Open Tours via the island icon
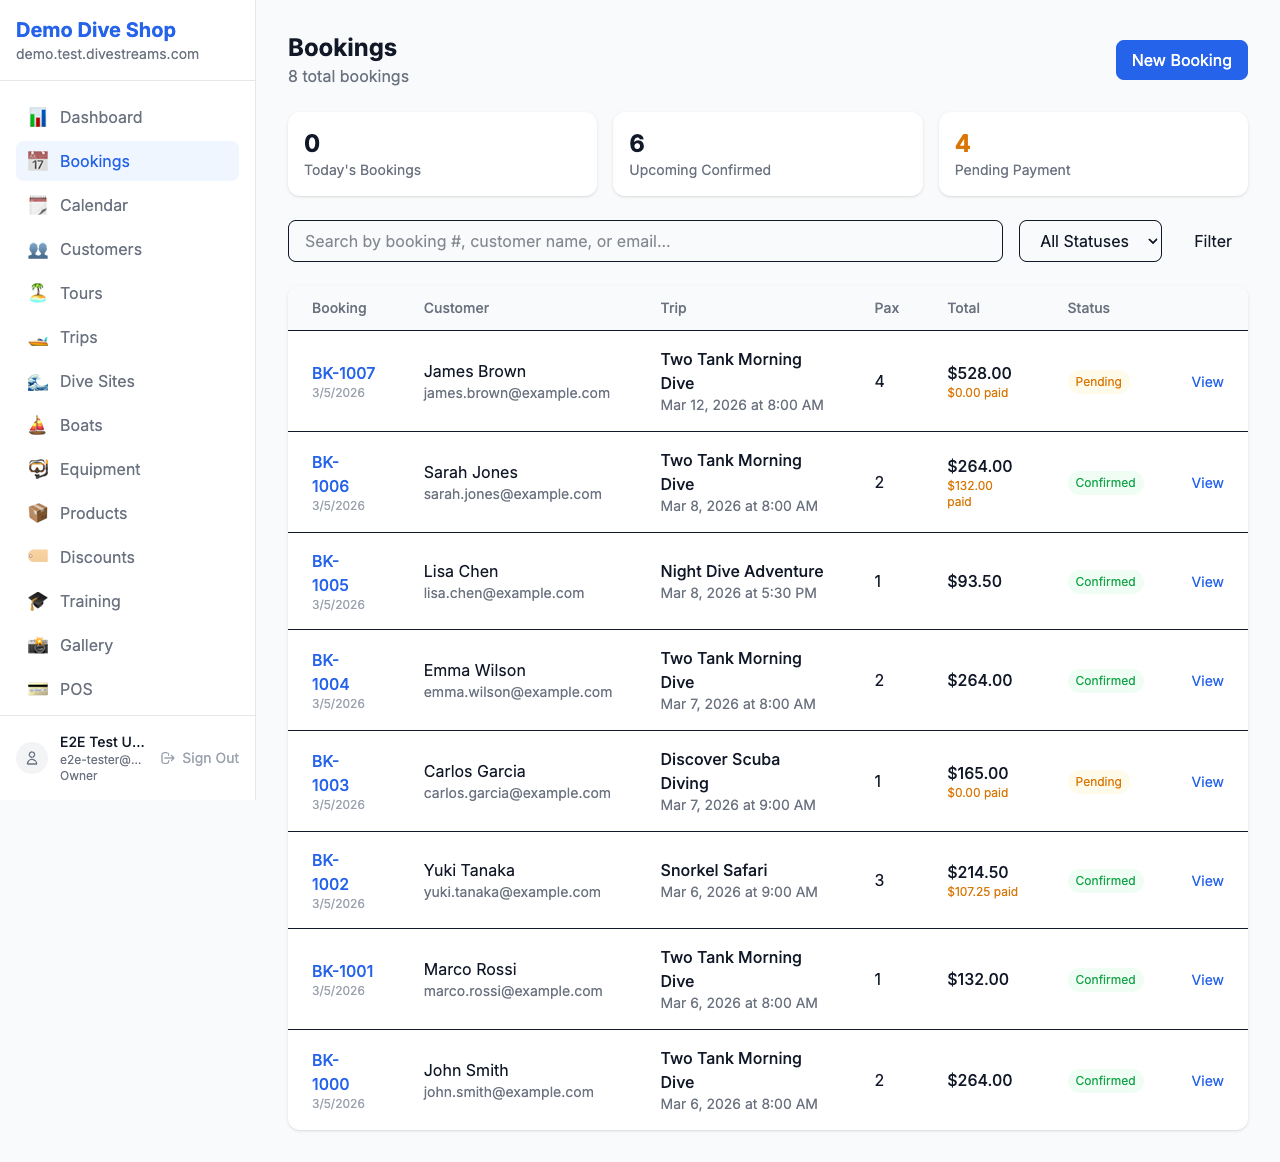This screenshot has height=1162, width=1280. (x=37, y=293)
